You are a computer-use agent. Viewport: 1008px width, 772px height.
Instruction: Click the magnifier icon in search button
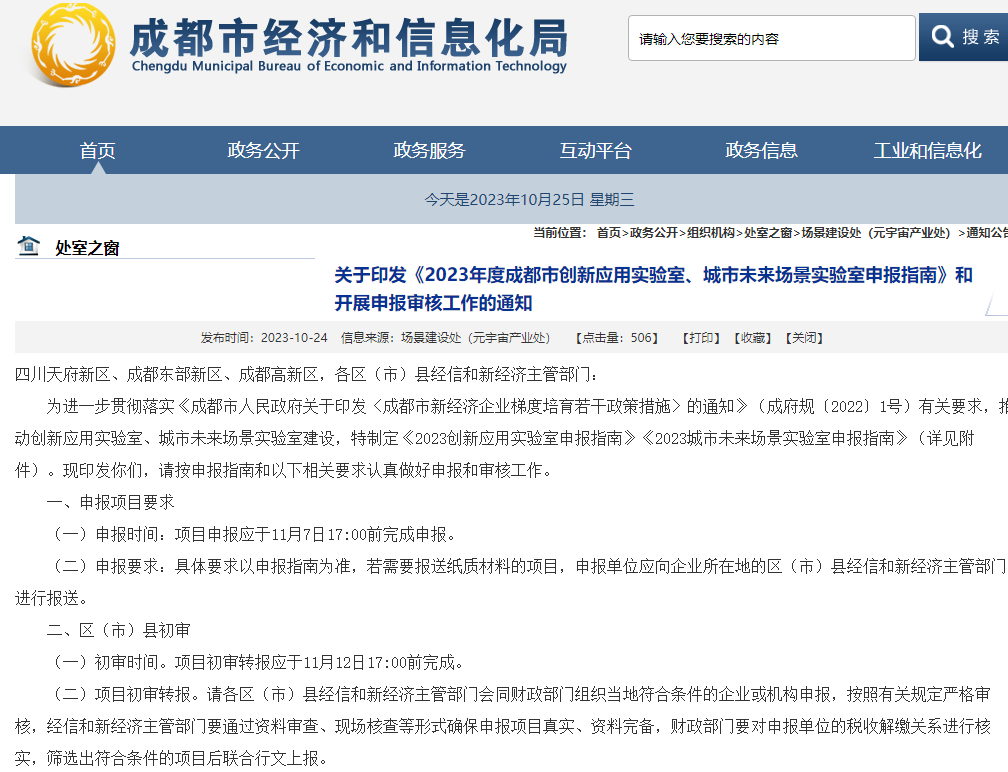942,37
